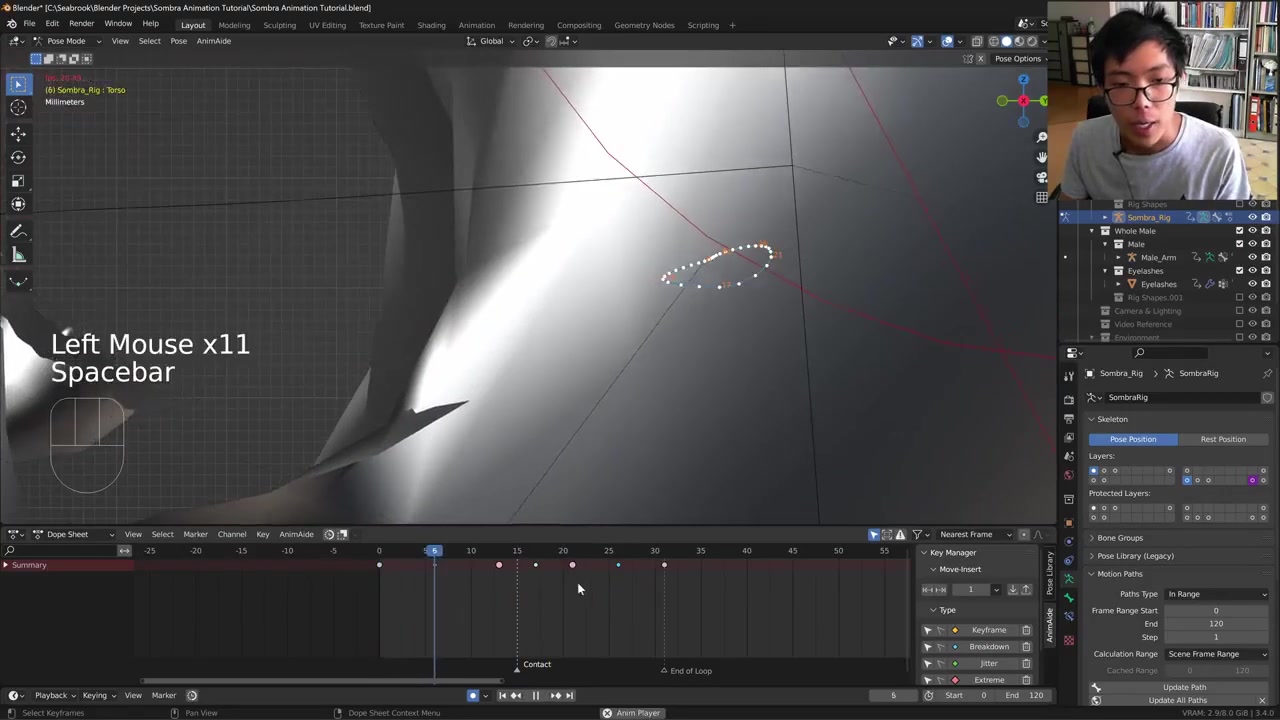Choose the Annotate pencil tool
Image resolution: width=1280 pixels, height=720 pixels.
[18, 232]
